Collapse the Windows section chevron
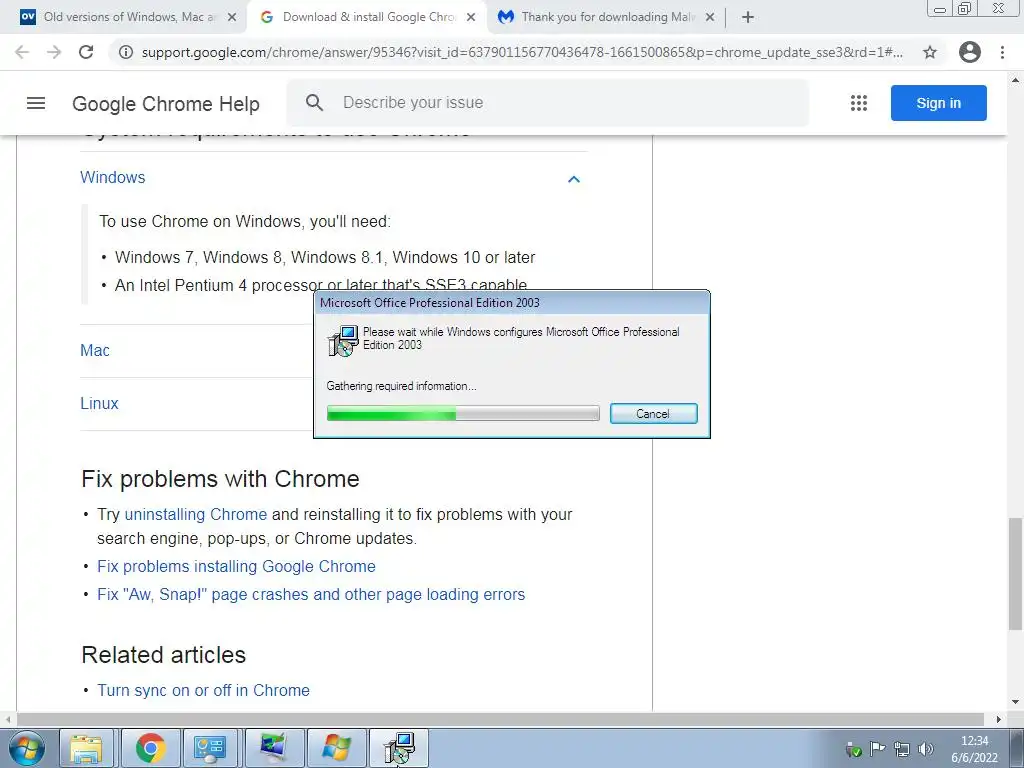 click(573, 179)
